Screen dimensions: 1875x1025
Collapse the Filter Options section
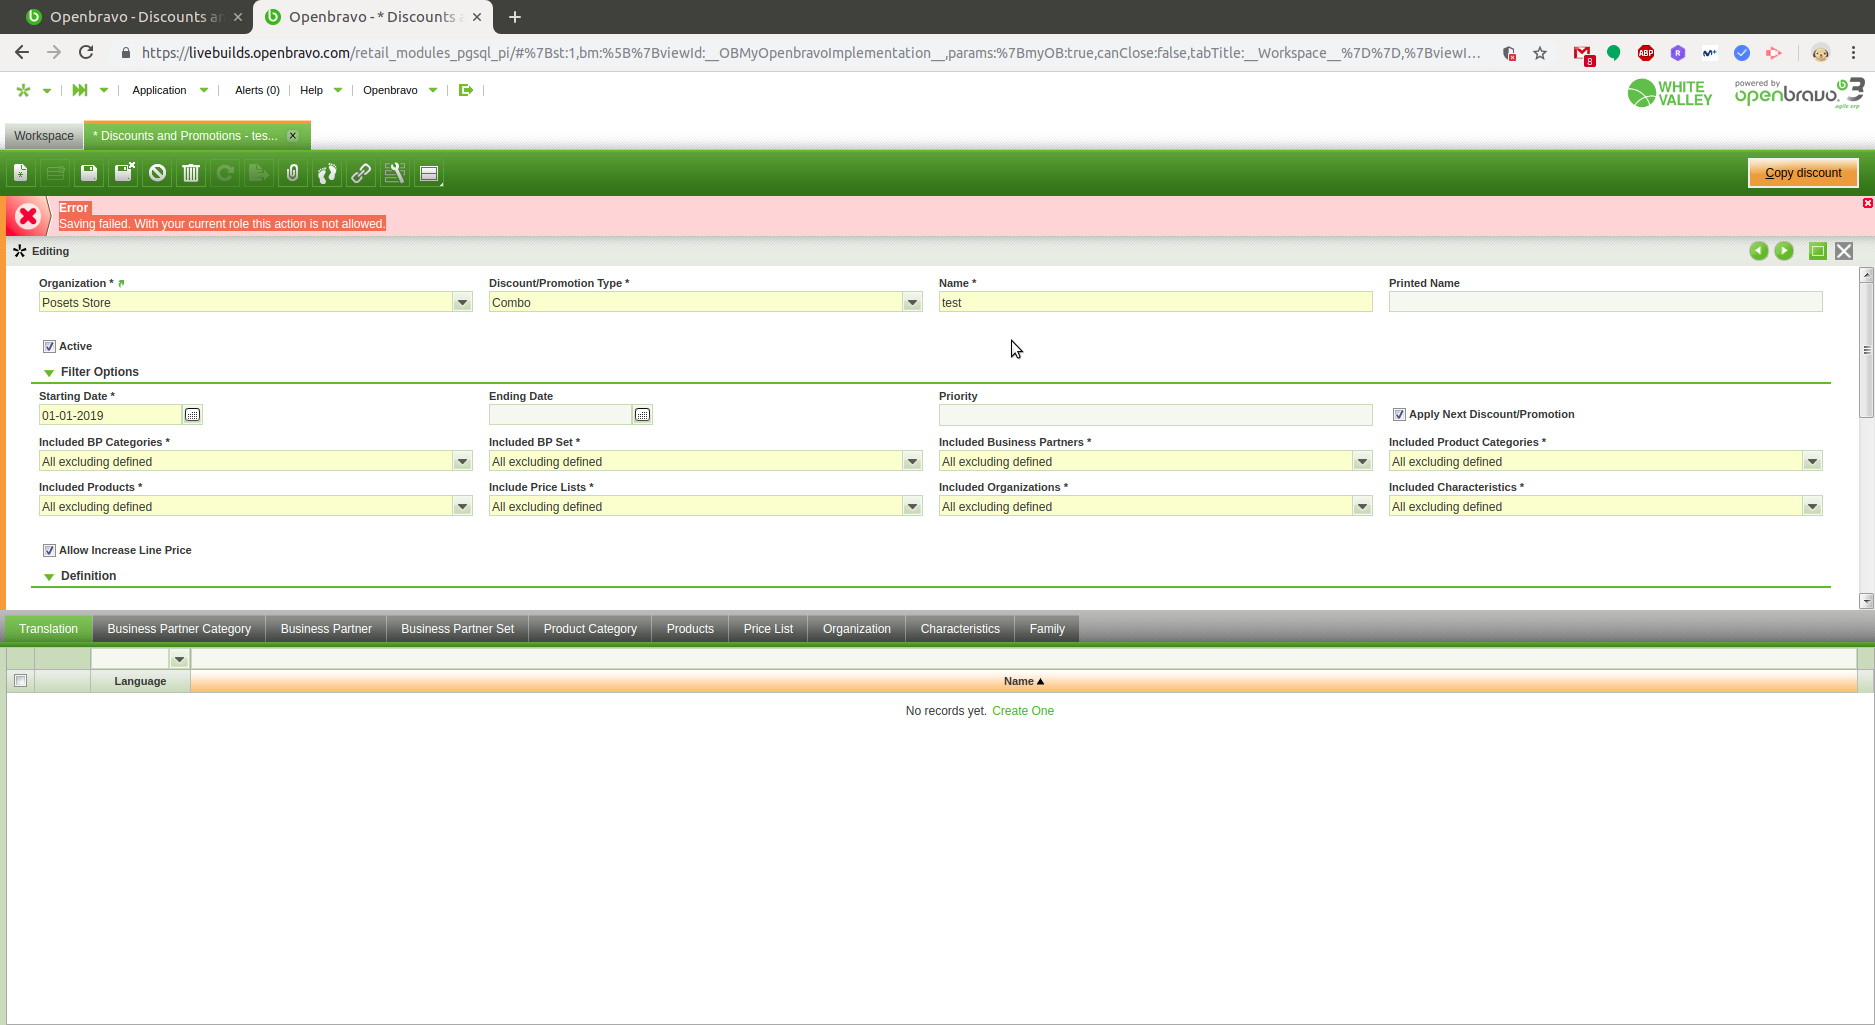point(49,372)
